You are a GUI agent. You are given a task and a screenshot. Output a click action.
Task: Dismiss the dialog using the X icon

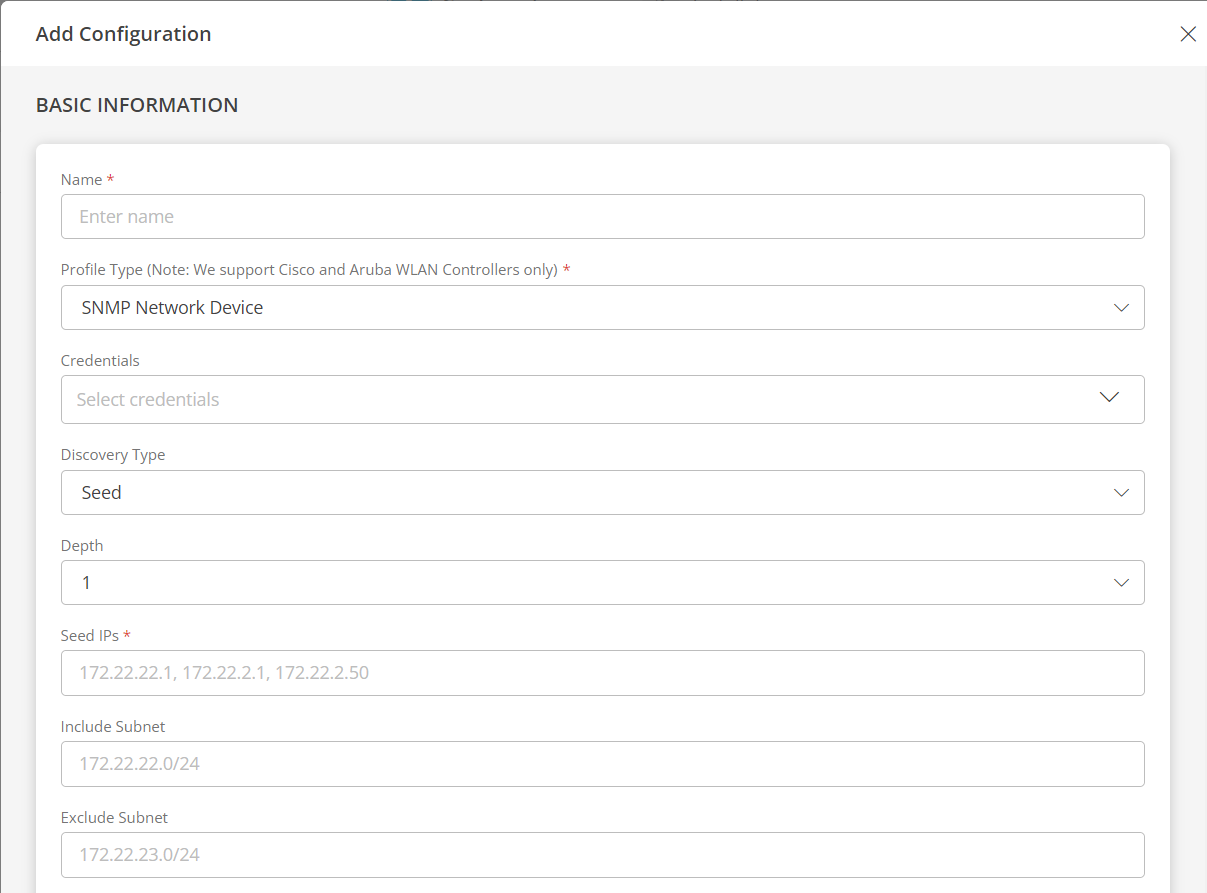1188,33
